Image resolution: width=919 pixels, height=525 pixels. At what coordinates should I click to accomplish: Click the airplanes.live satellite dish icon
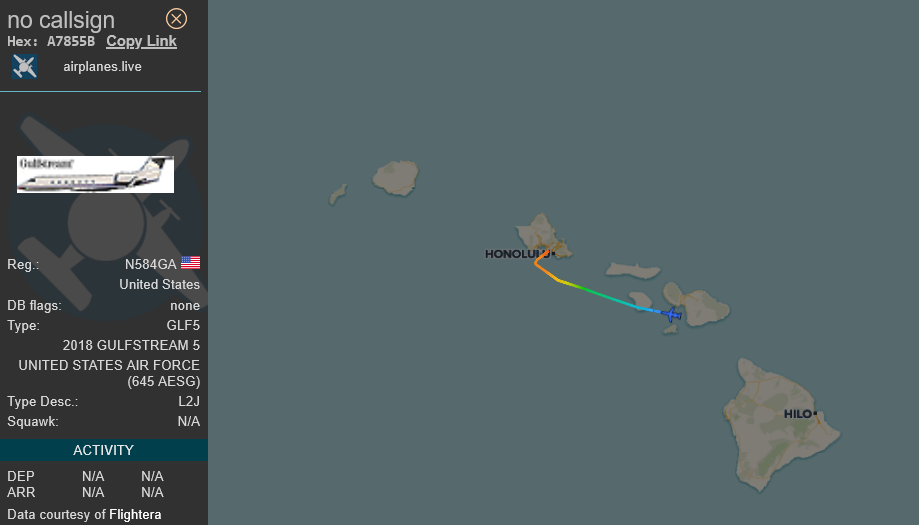(x=25, y=66)
